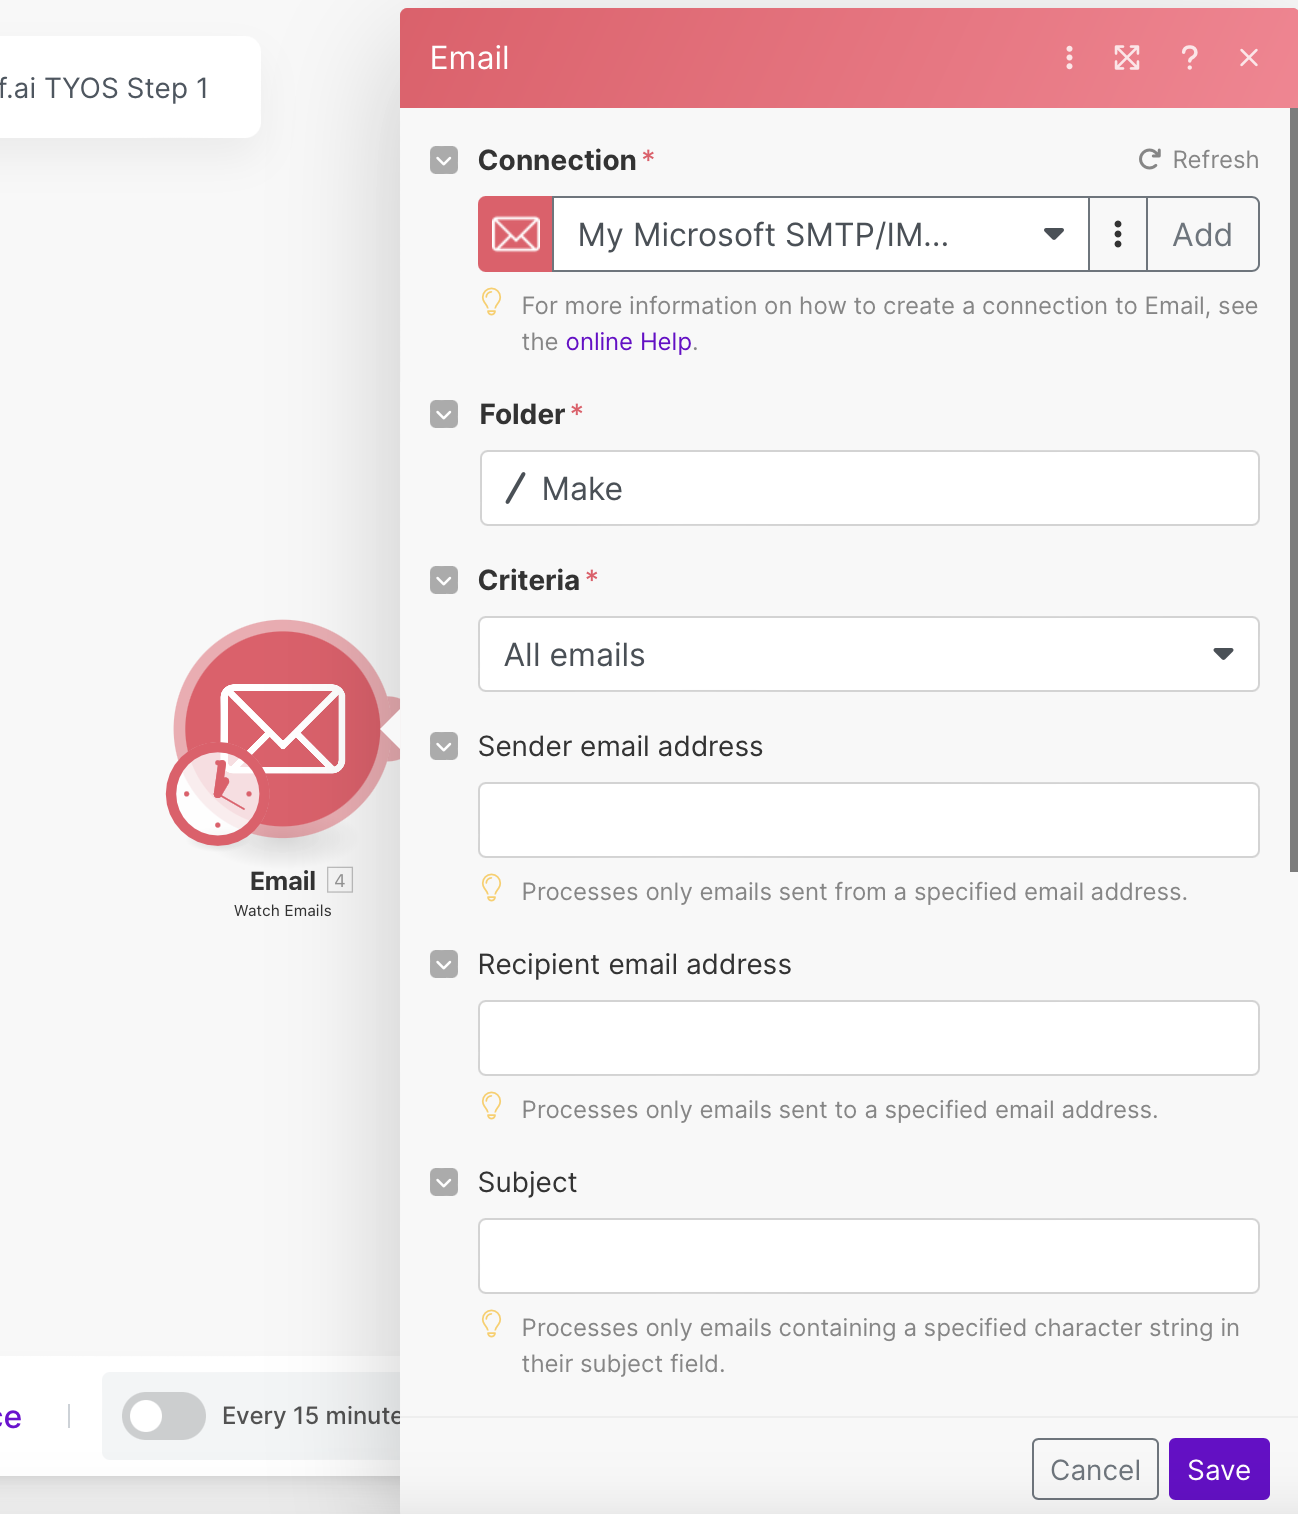
Task: Select the Email Watch Emails module
Action: point(283,728)
